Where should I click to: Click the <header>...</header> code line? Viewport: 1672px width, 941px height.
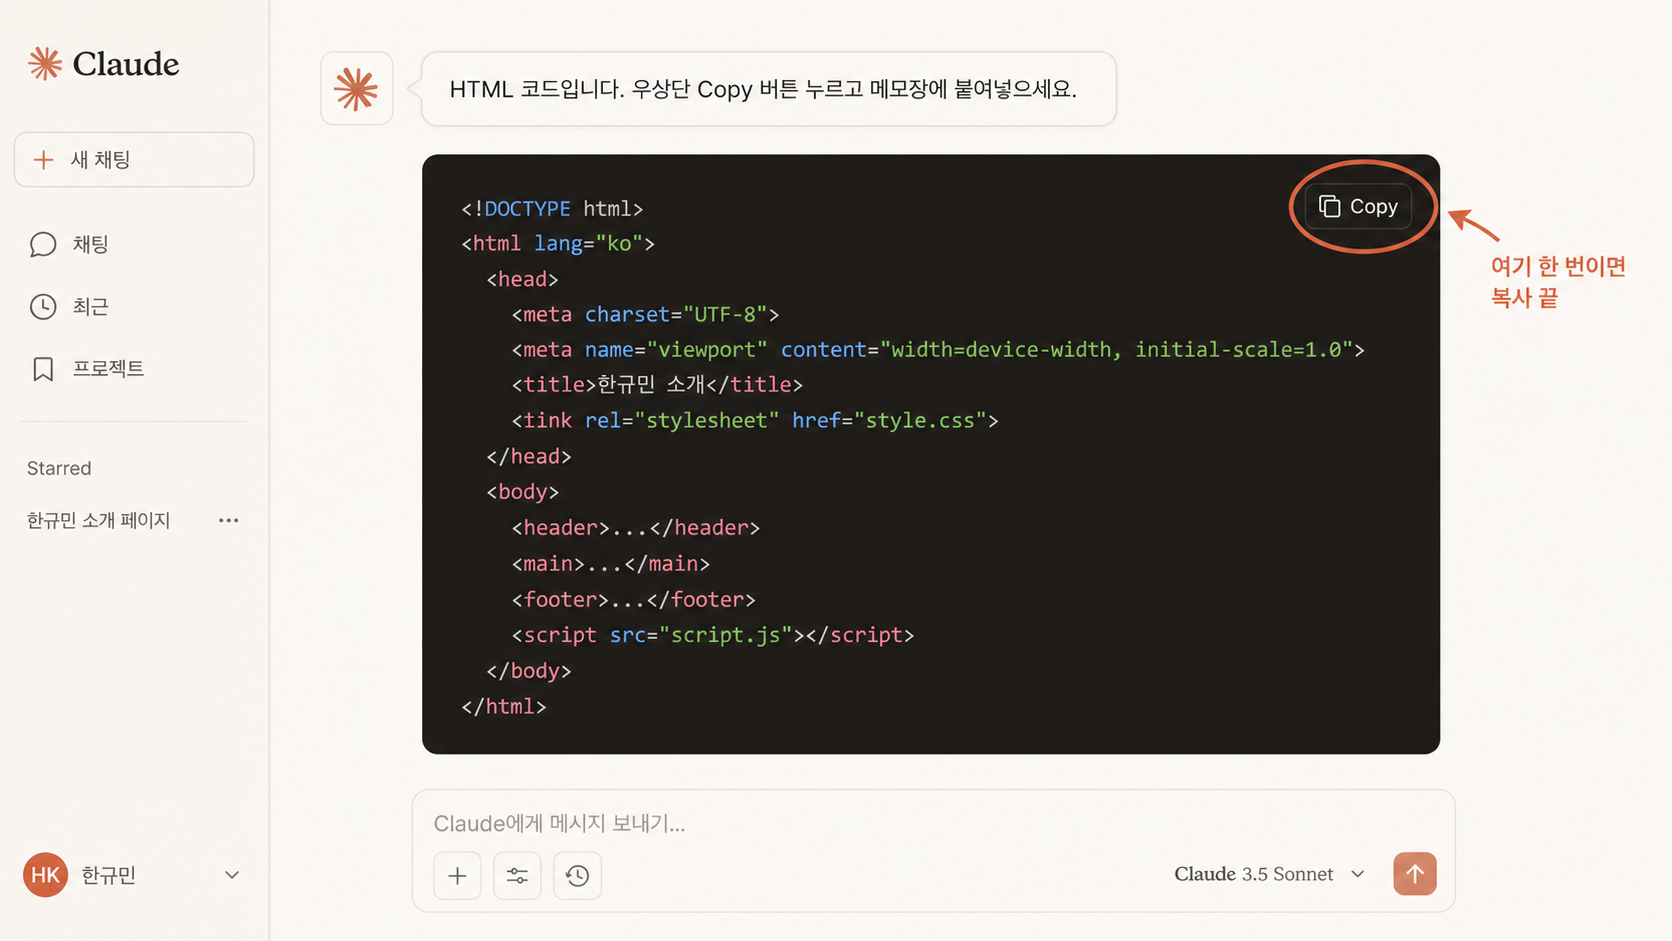coord(636,527)
